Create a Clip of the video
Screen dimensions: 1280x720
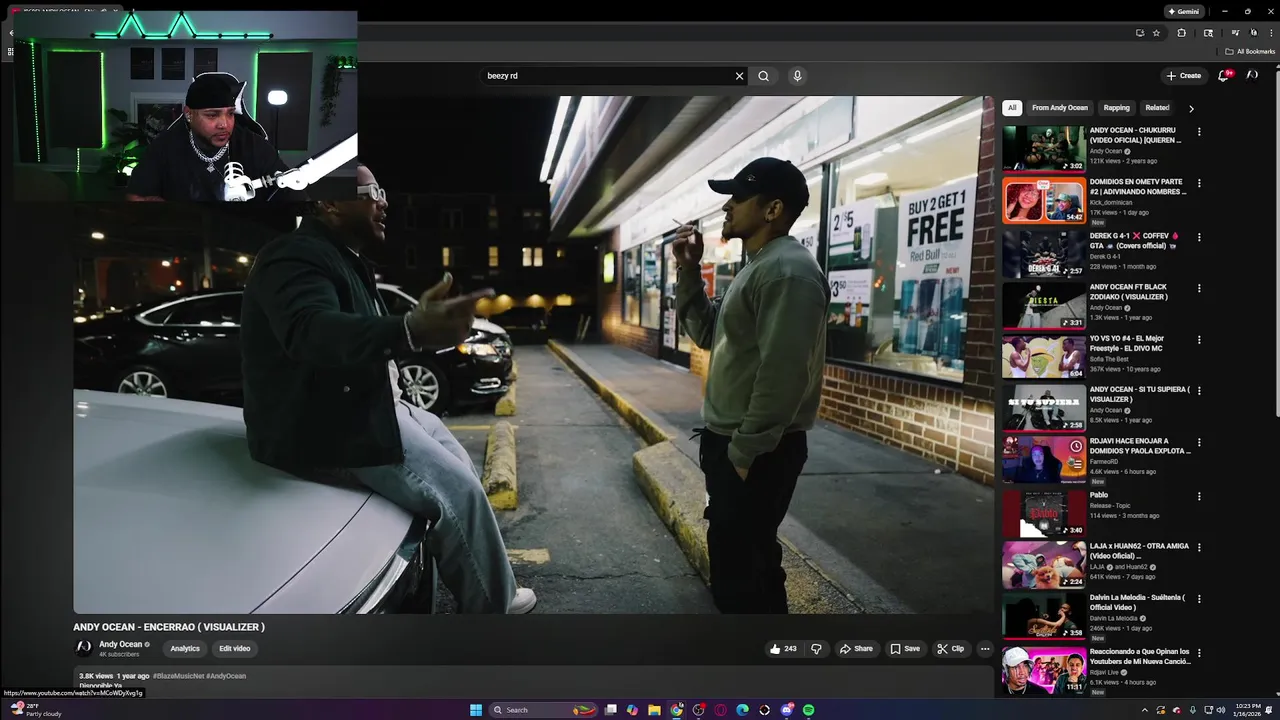tap(951, 649)
